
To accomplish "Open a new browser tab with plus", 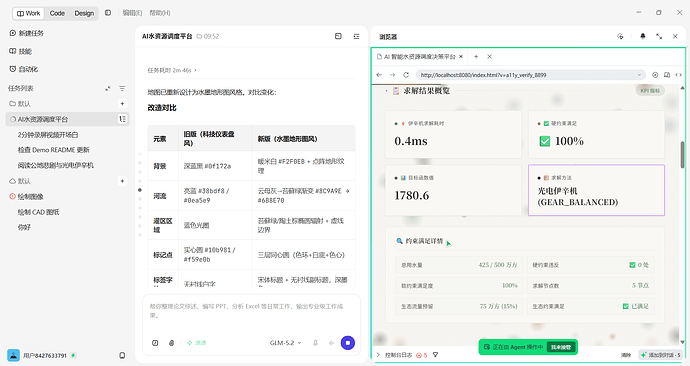I will pos(476,56).
